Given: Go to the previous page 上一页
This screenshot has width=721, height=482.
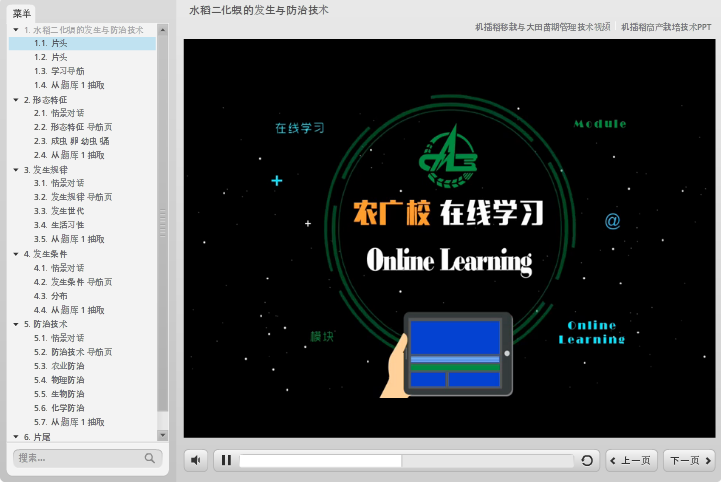Looking at the screenshot, I should coord(632,460).
